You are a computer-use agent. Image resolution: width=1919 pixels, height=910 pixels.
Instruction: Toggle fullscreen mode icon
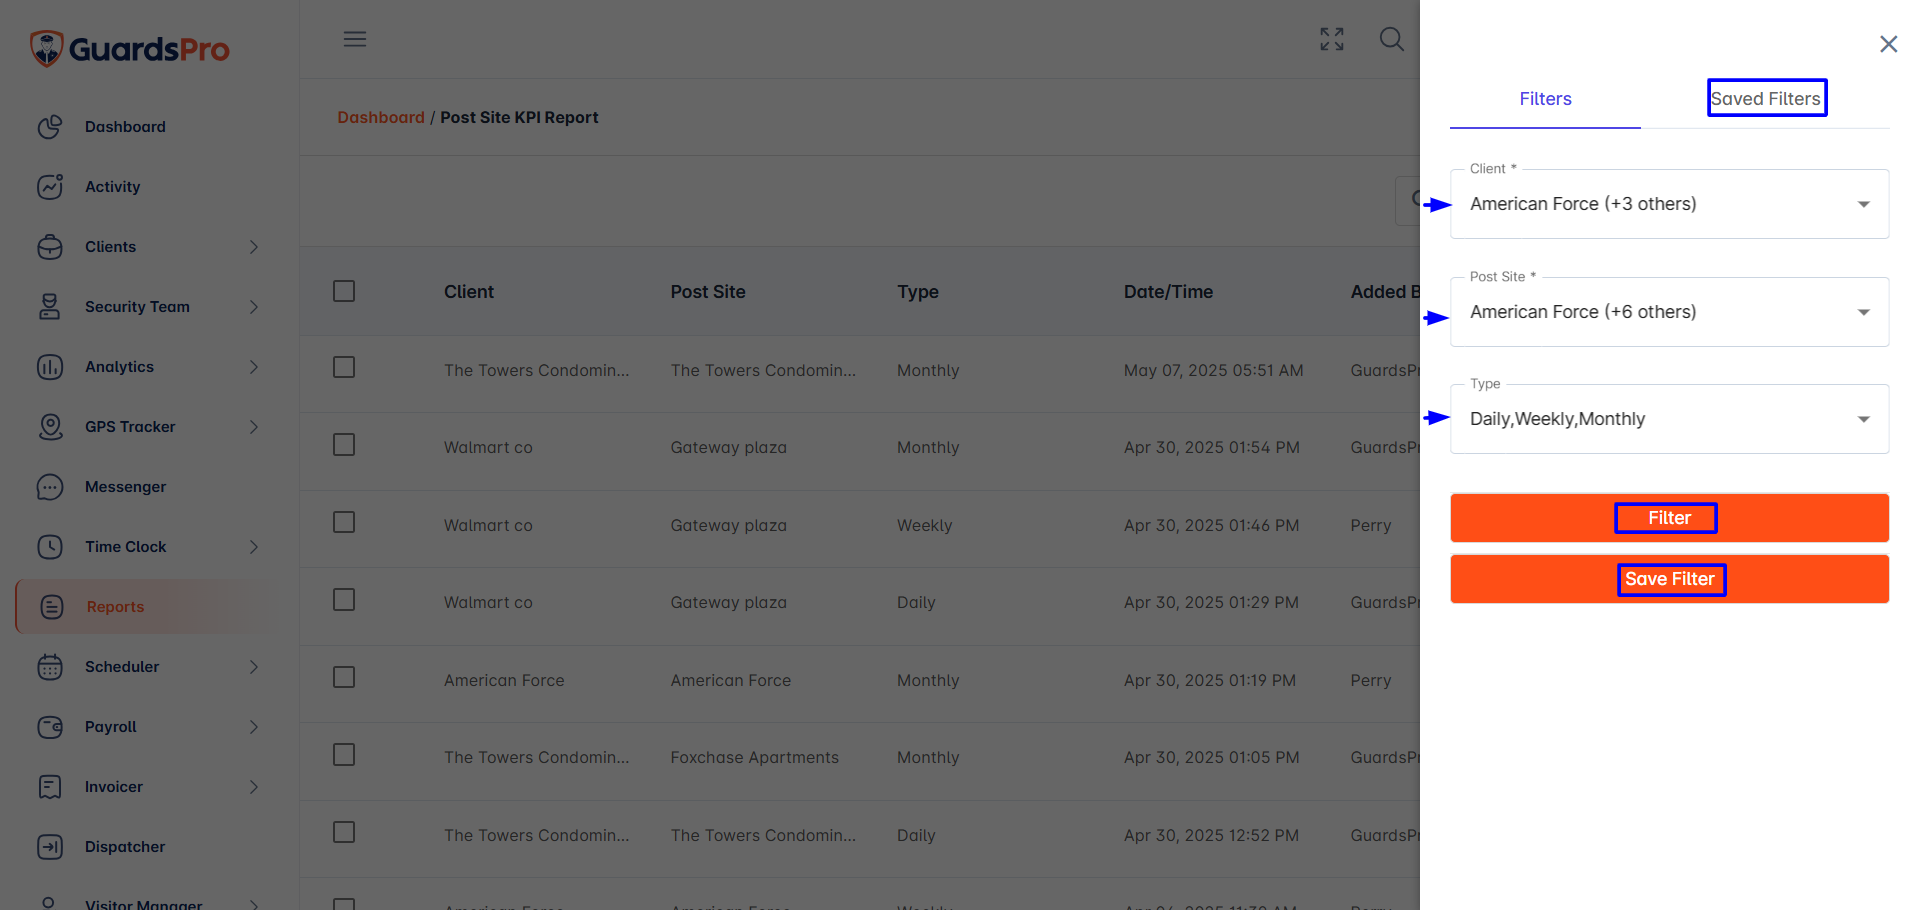click(1332, 39)
